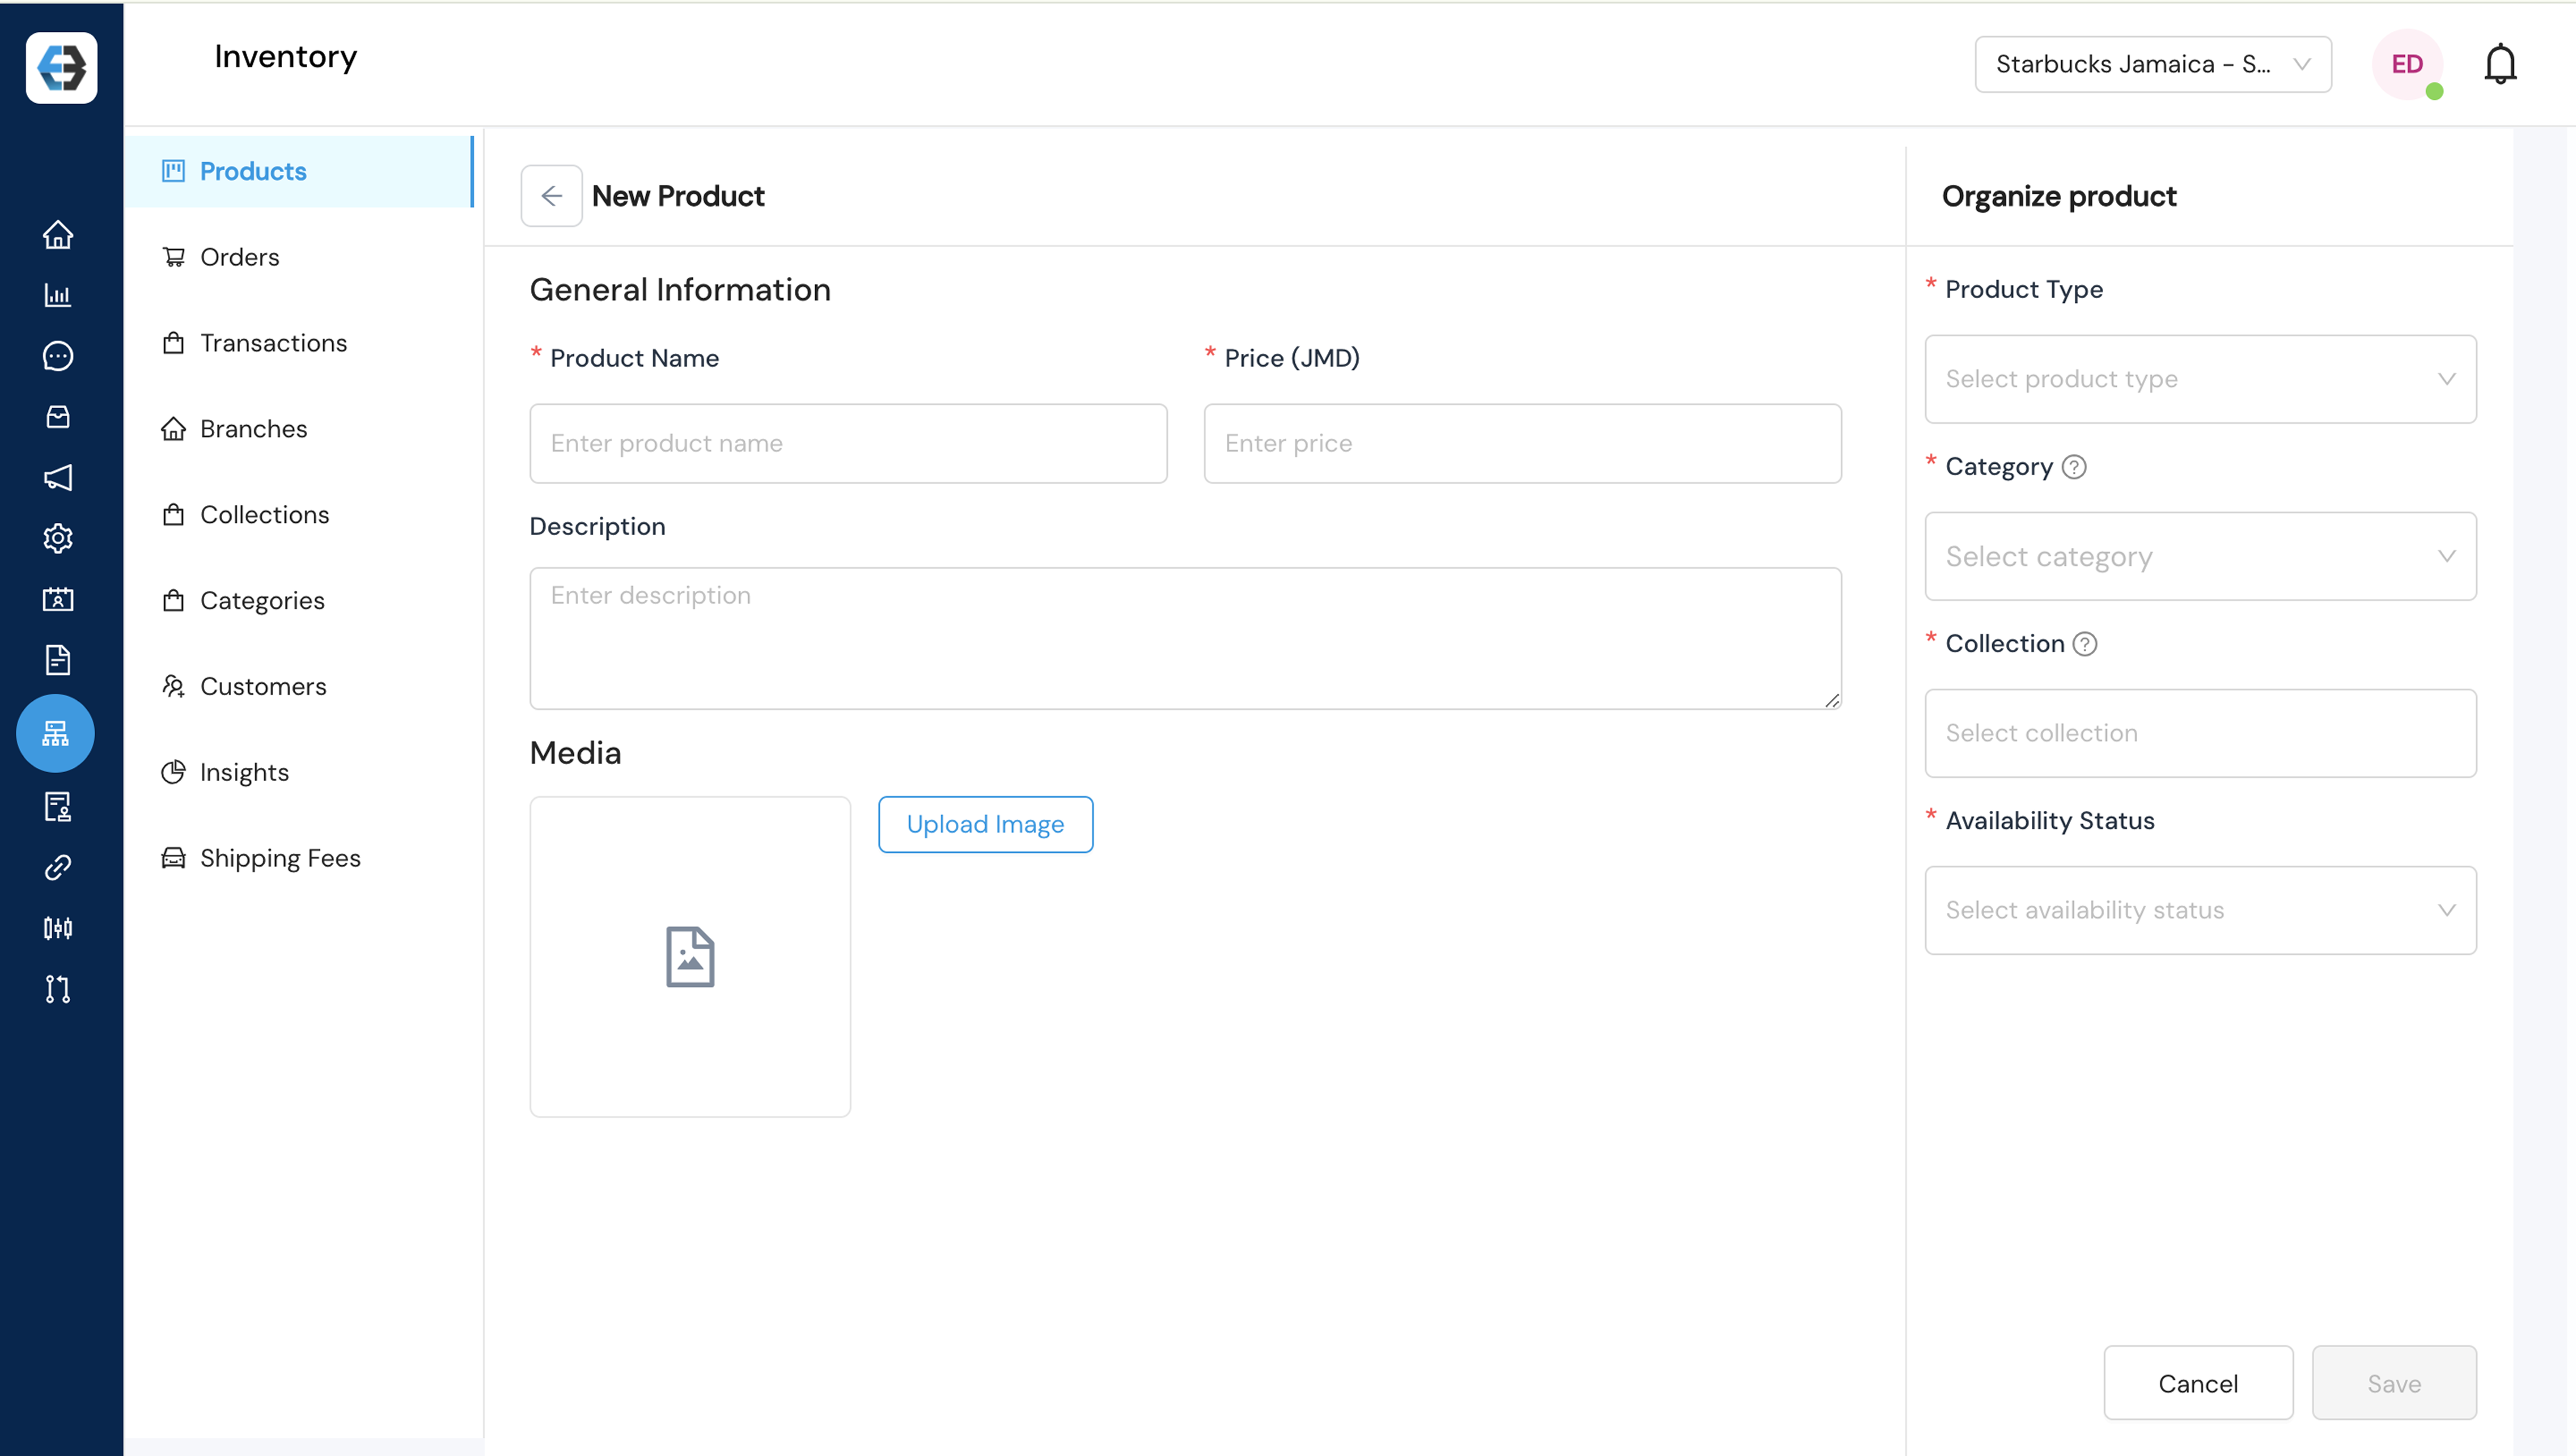Open the Orders menu item

click(x=299, y=257)
